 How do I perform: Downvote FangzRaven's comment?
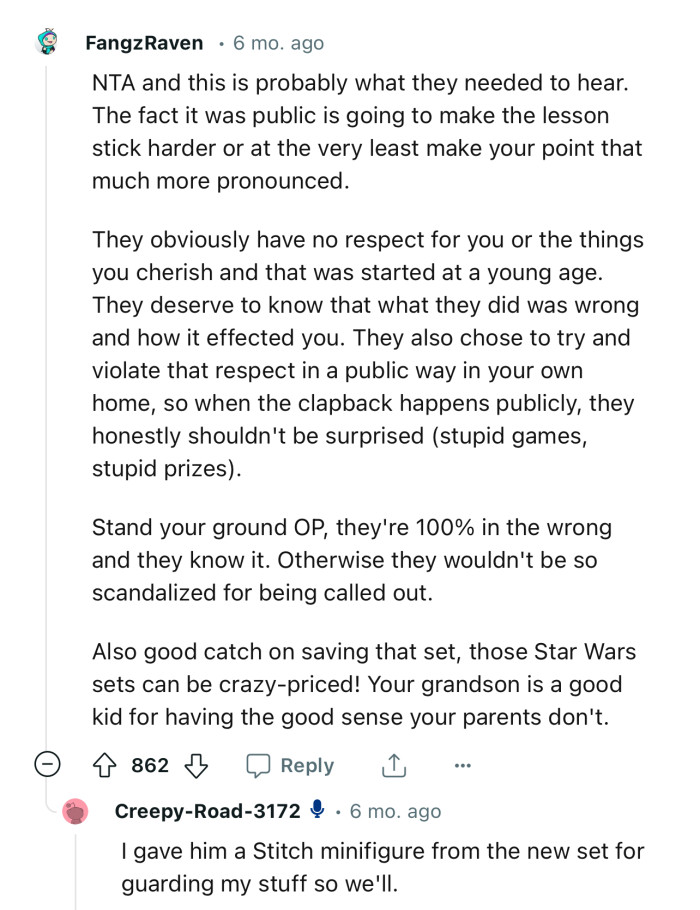tap(195, 766)
